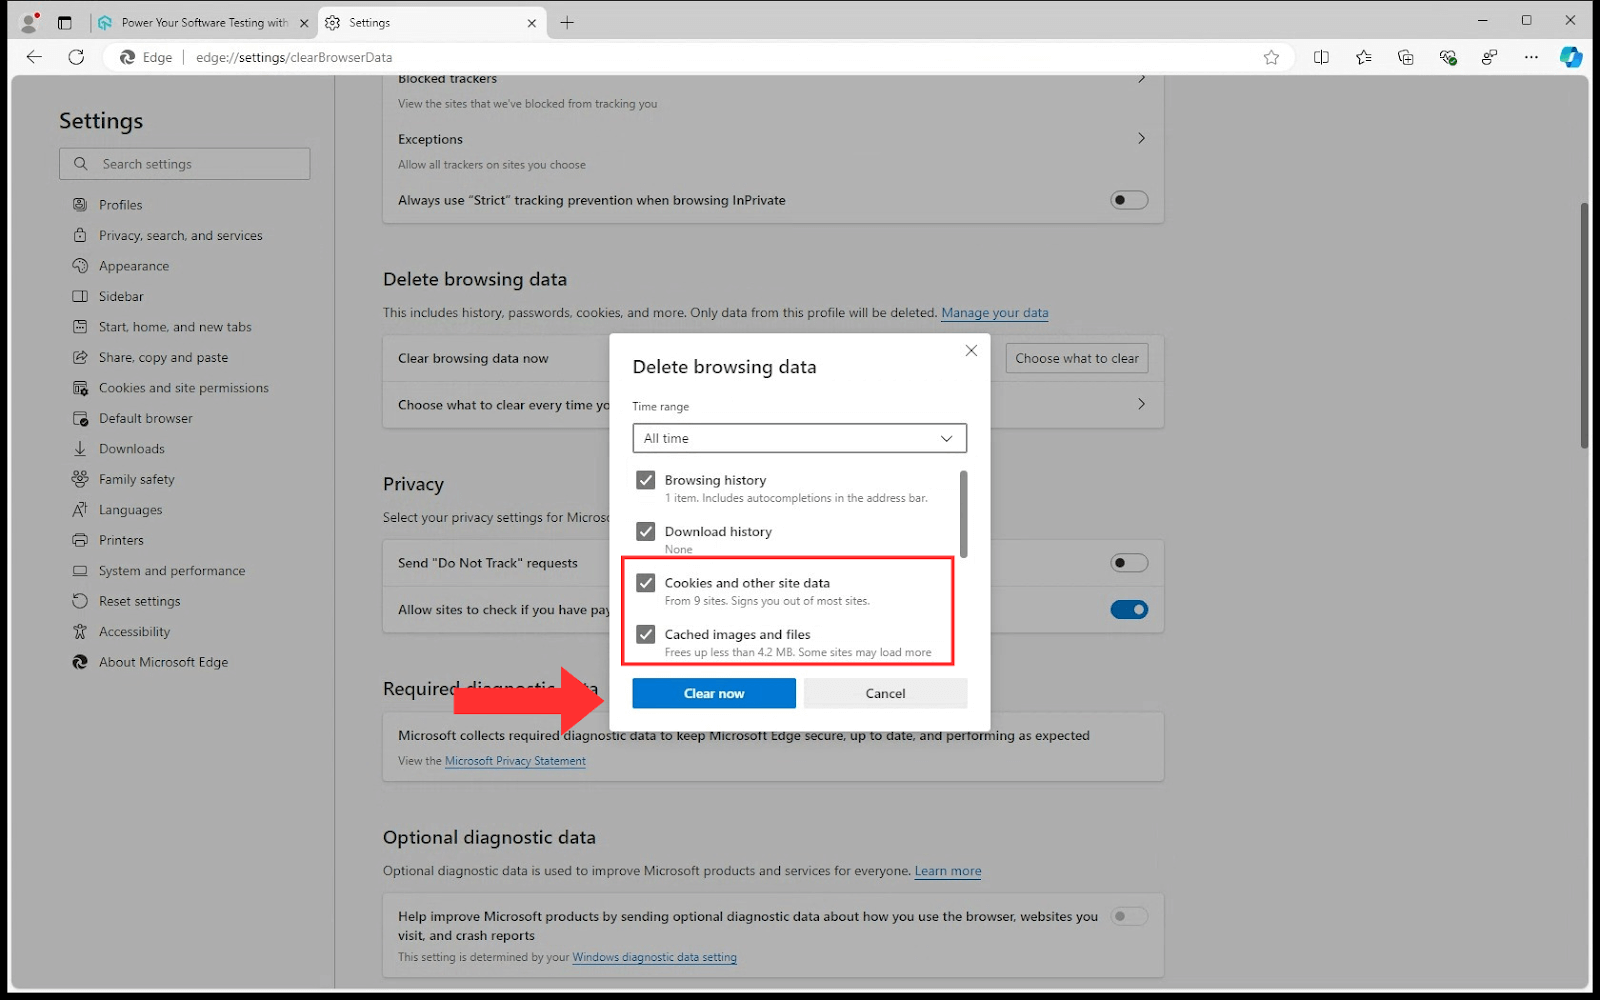The height and width of the screenshot is (1000, 1600).
Task: Disable the 'Allow sites to check payment' toggle
Action: (1128, 609)
